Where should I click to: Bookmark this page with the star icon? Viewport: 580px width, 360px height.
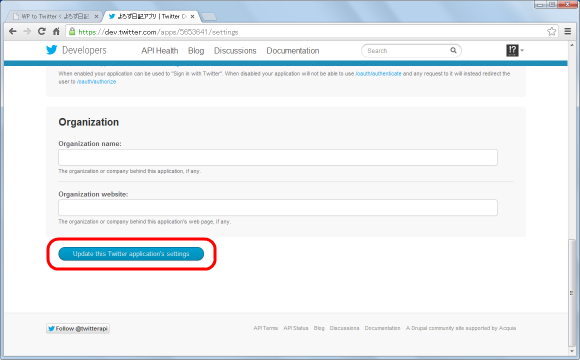(x=552, y=31)
